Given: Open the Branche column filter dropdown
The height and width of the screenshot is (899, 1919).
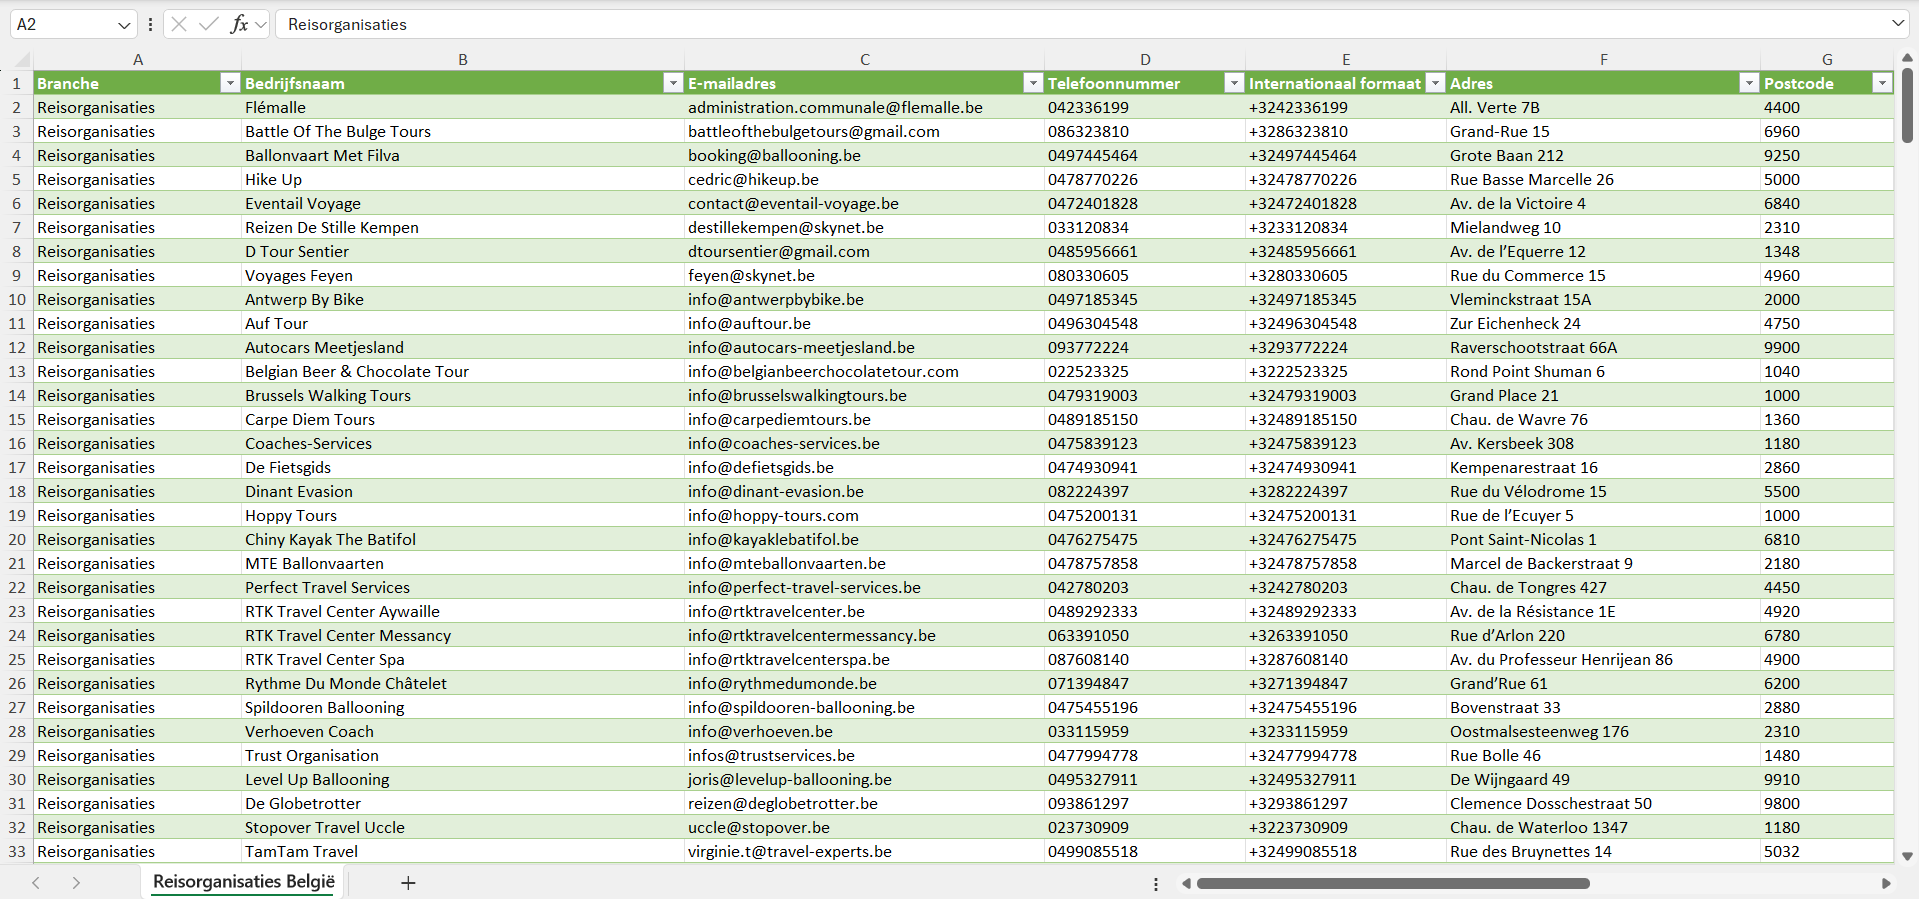Looking at the screenshot, I should tap(230, 83).
